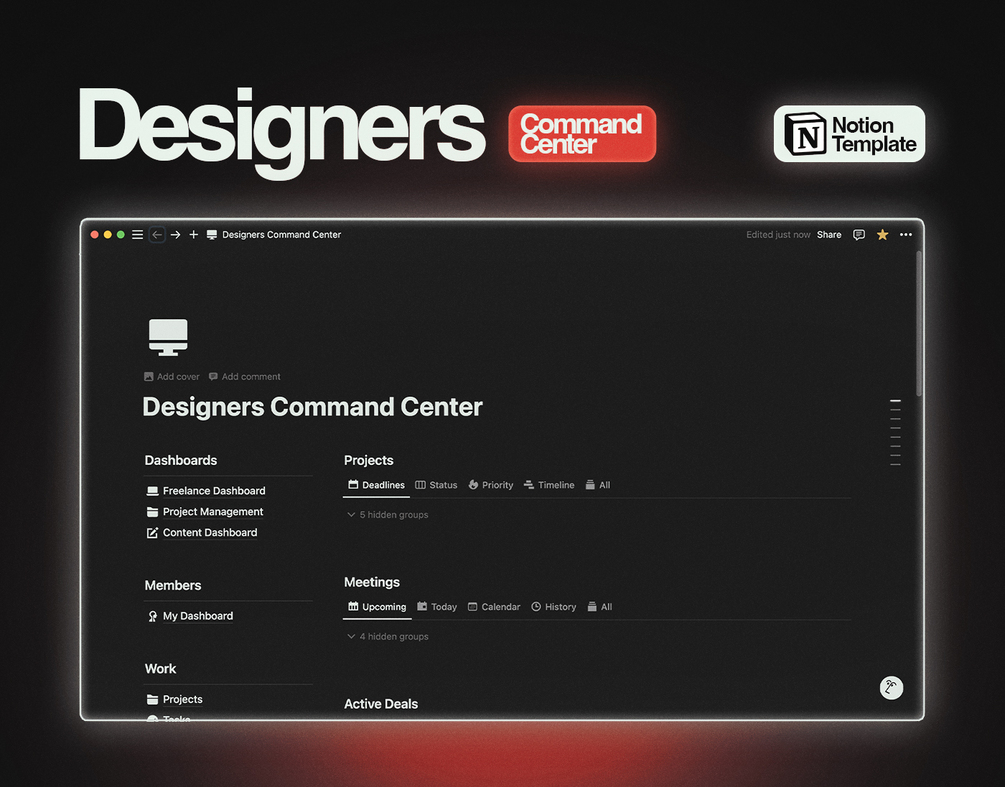Select the Deadlines tab in Projects
Screen dimensions: 1005x787
[376, 485]
